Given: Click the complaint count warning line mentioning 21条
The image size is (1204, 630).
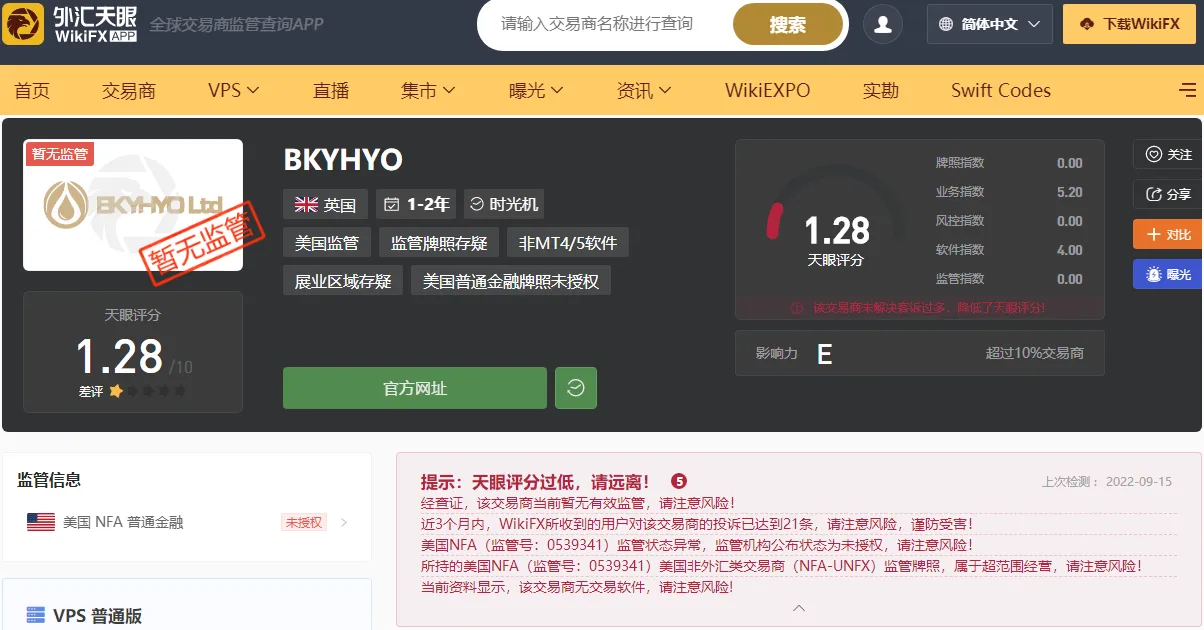Looking at the screenshot, I should (x=697, y=524).
